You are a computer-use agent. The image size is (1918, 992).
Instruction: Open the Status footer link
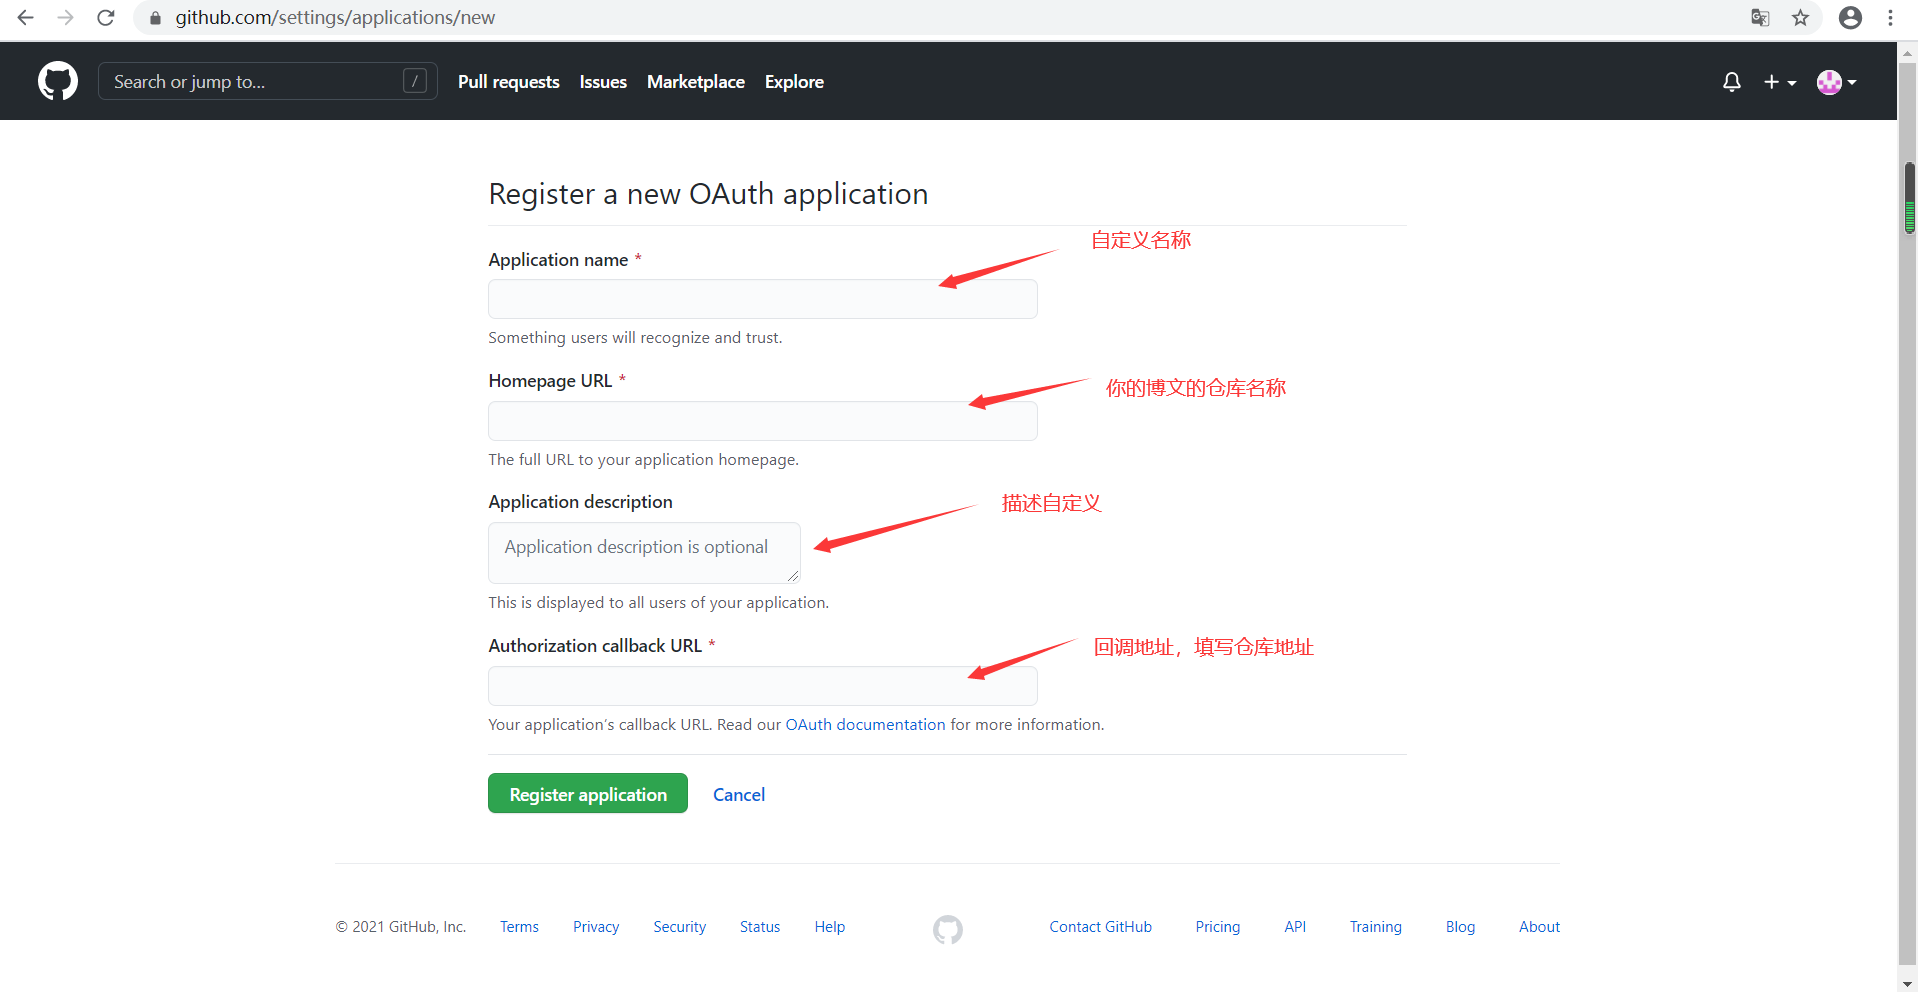point(760,927)
